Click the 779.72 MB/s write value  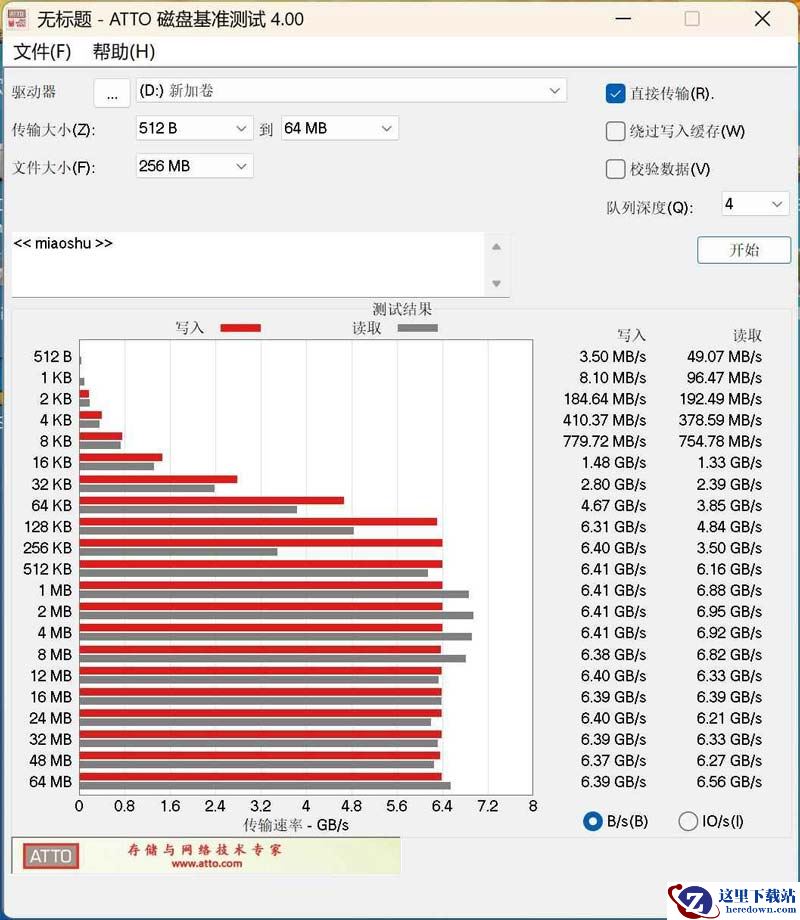[x=605, y=442]
